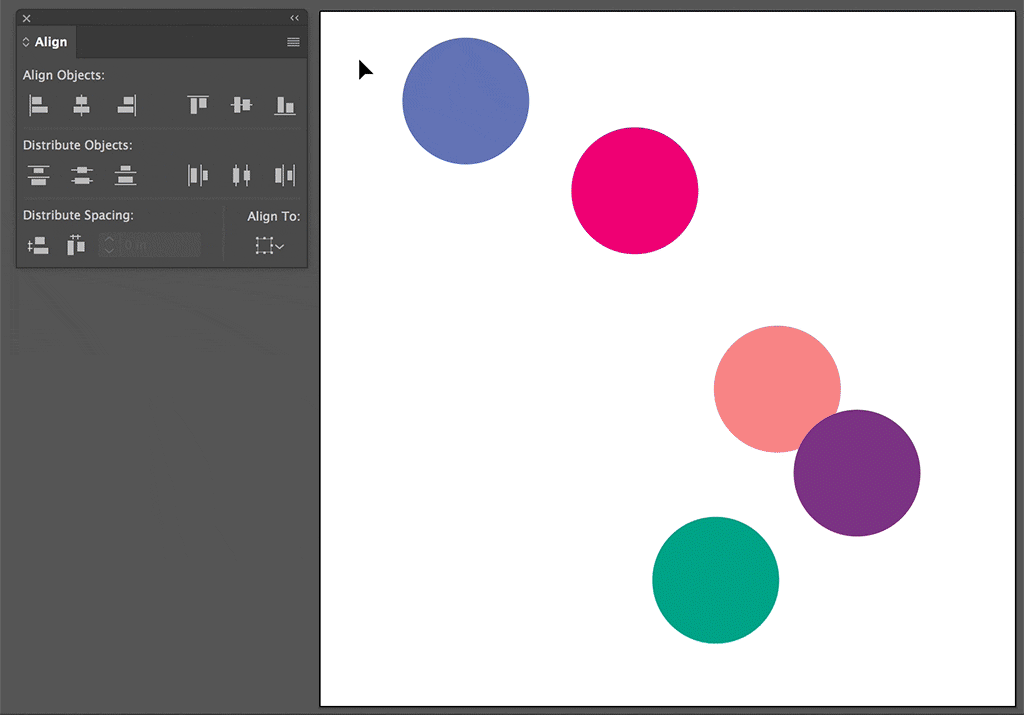Screen dimensions: 1024x715
Task: Select the Vertical distribute space icon
Action: coord(38,245)
